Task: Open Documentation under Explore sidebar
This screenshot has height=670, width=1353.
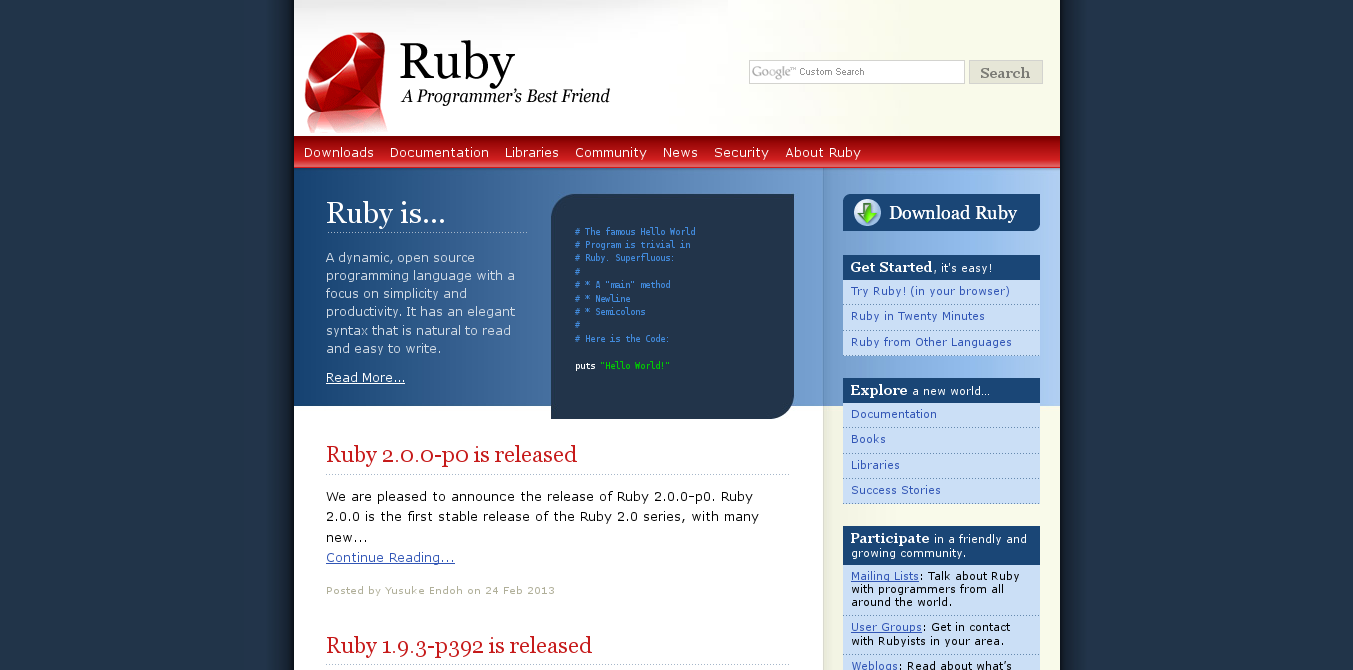Action: point(894,414)
